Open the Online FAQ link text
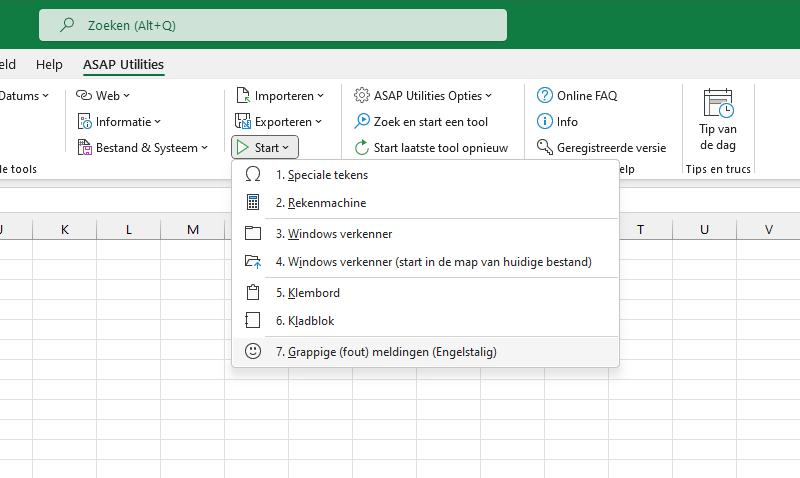Screen dimensions: 800x478 [x=587, y=95]
